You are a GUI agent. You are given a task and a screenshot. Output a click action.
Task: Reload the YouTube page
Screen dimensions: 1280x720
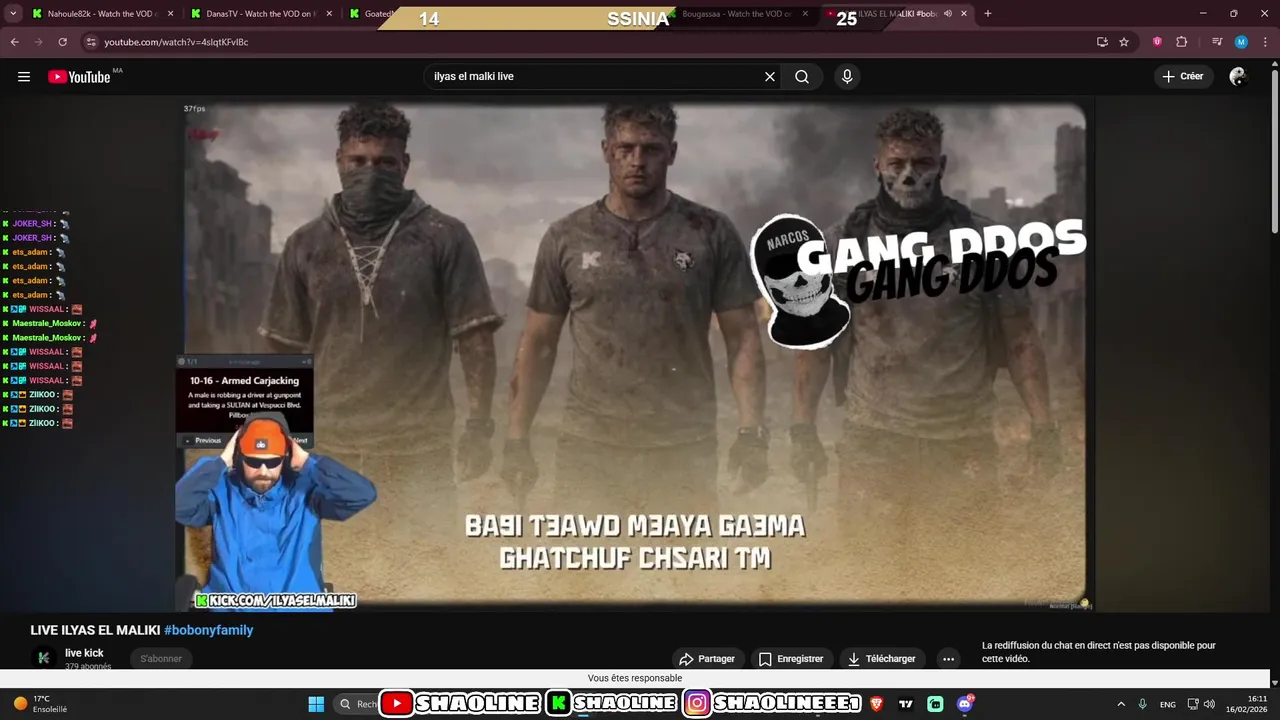63,42
